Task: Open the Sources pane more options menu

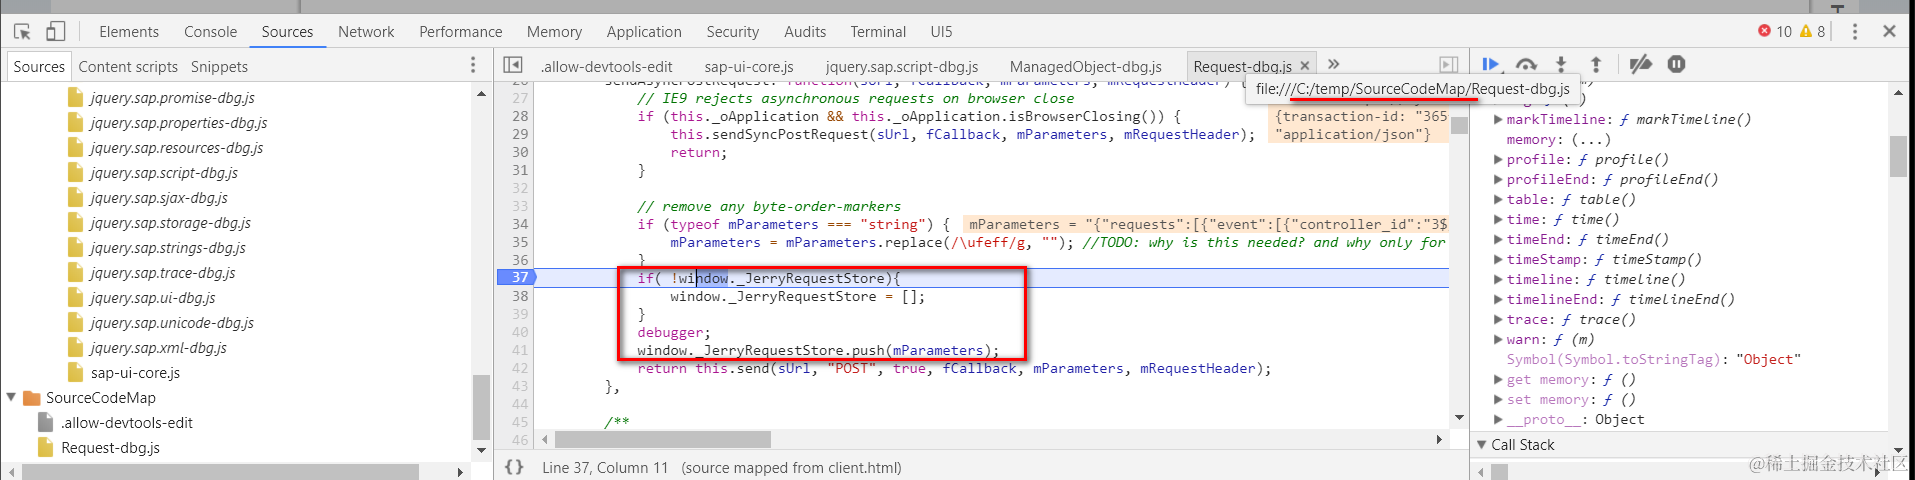Action: point(473,65)
